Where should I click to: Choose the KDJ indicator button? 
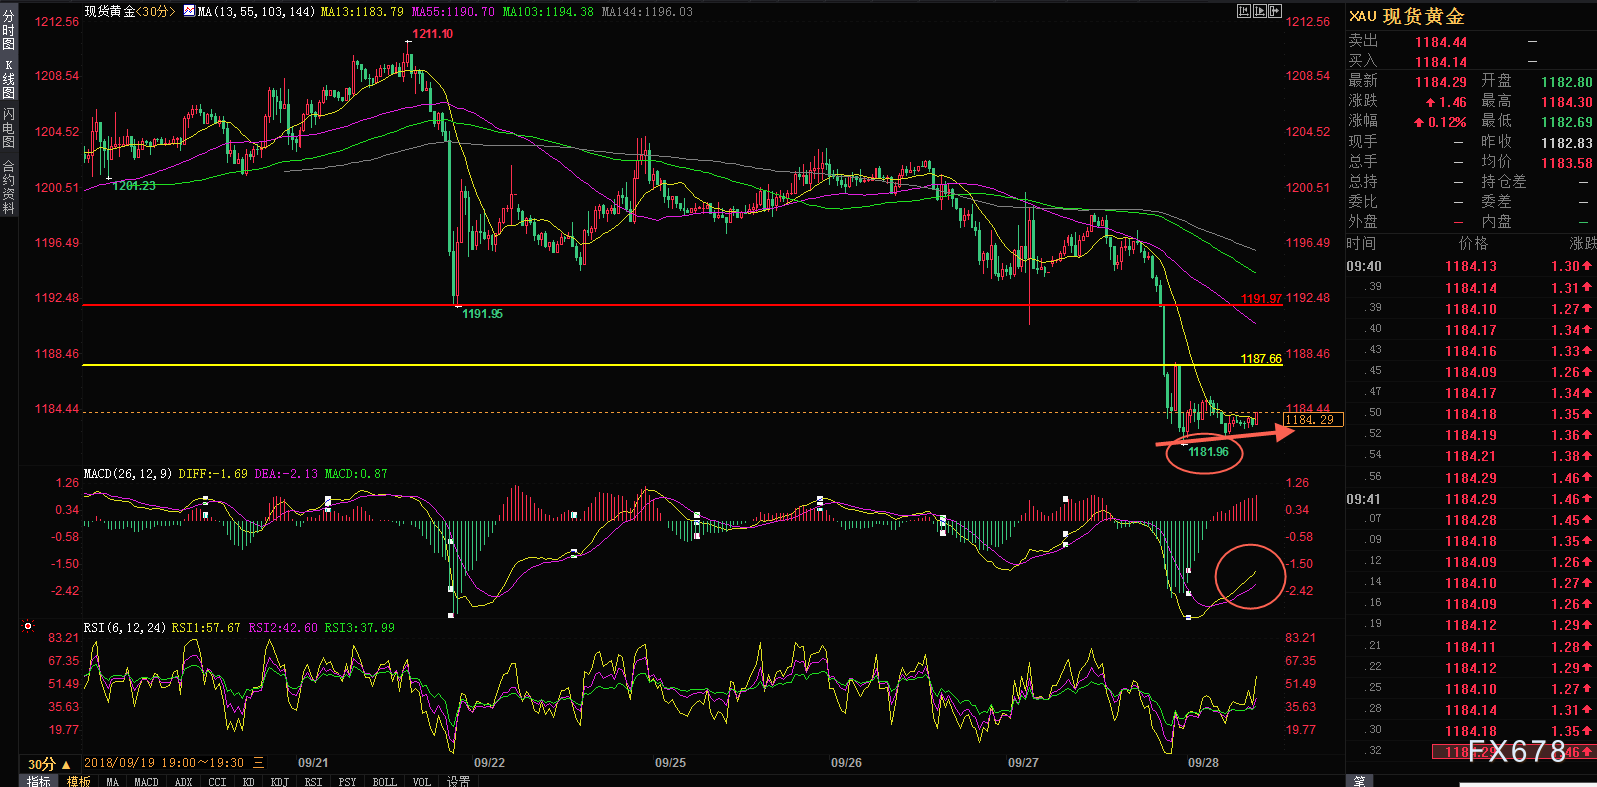coord(279,781)
